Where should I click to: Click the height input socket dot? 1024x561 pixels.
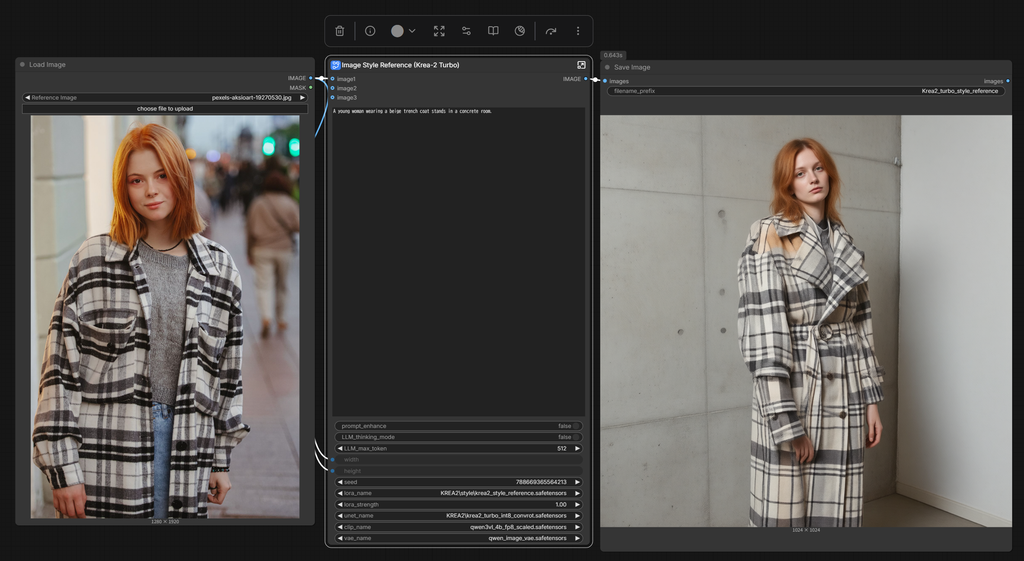click(332, 471)
